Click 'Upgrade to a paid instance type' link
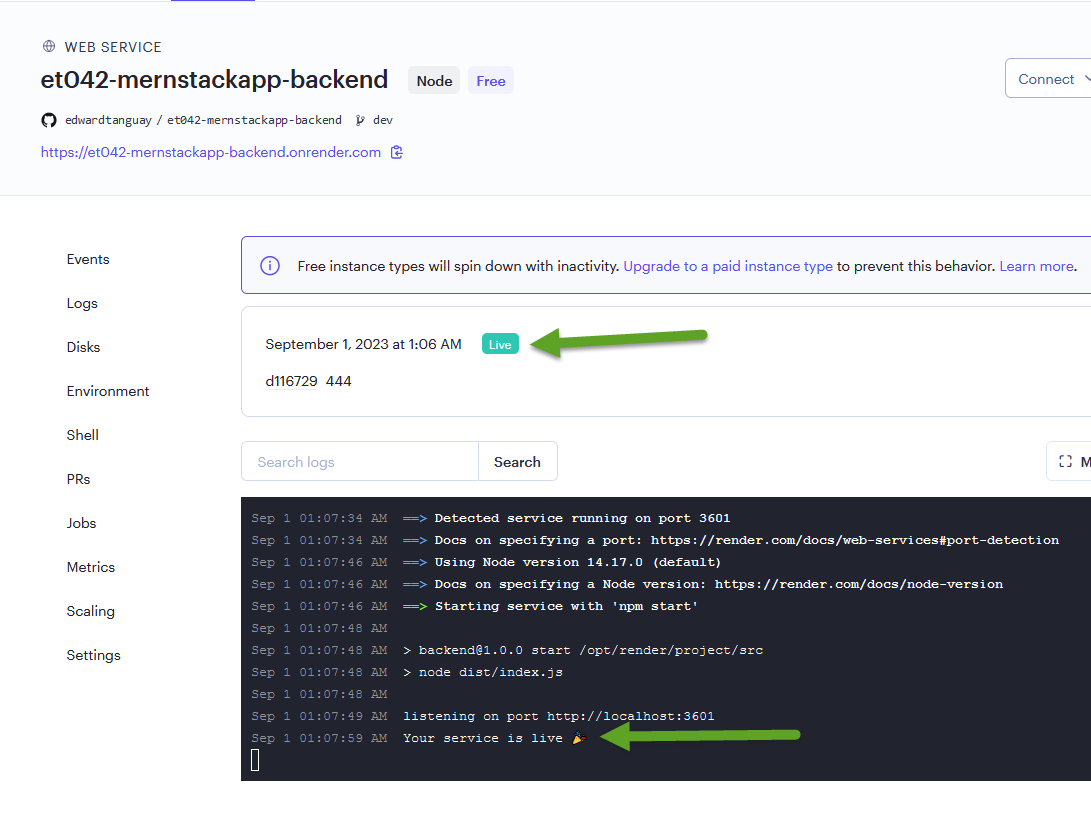This screenshot has height=814, width=1091. click(728, 266)
